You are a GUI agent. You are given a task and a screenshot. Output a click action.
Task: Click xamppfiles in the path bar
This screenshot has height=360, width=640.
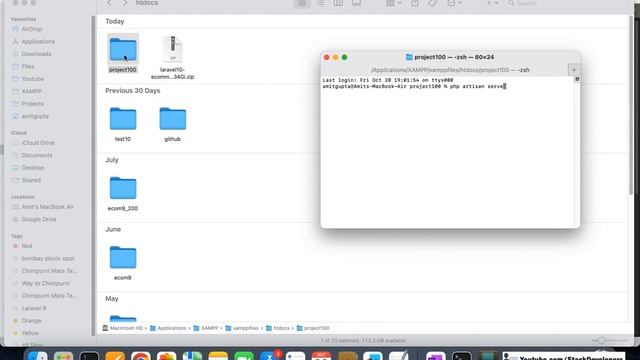point(242,328)
